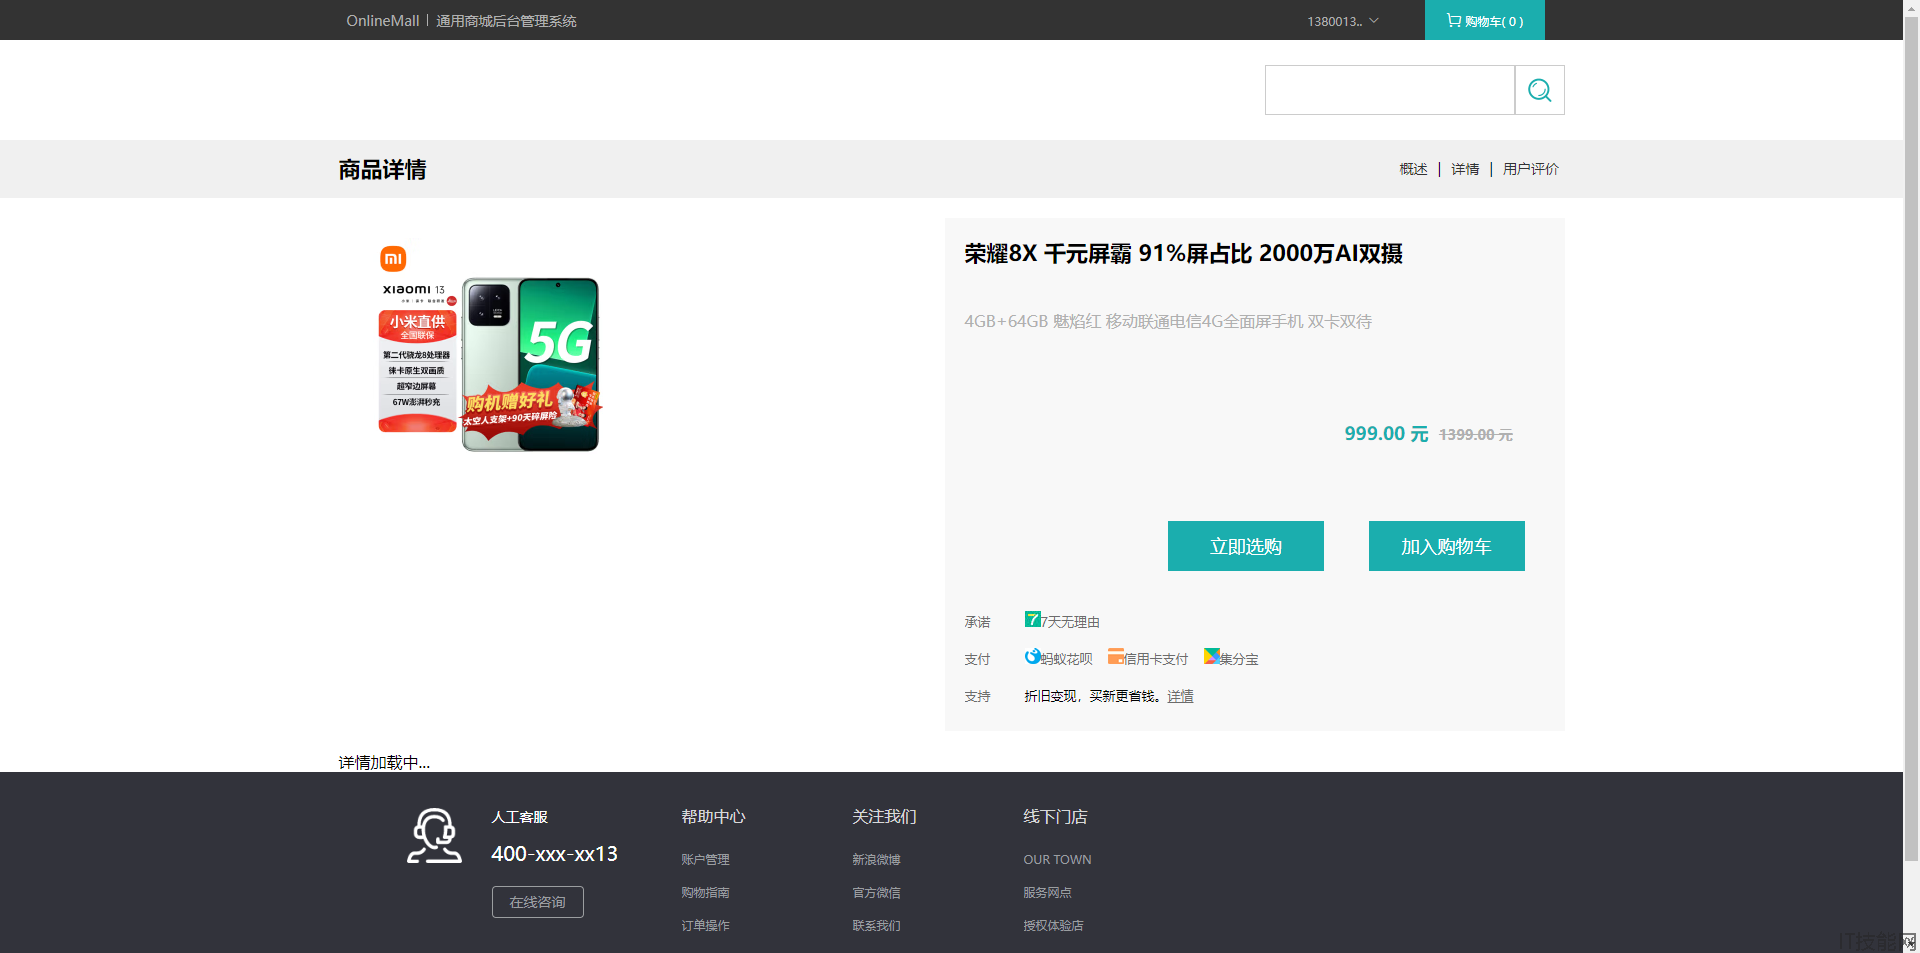
Task: Open the 官方微信 follow link
Action: (x=876, y=893)
